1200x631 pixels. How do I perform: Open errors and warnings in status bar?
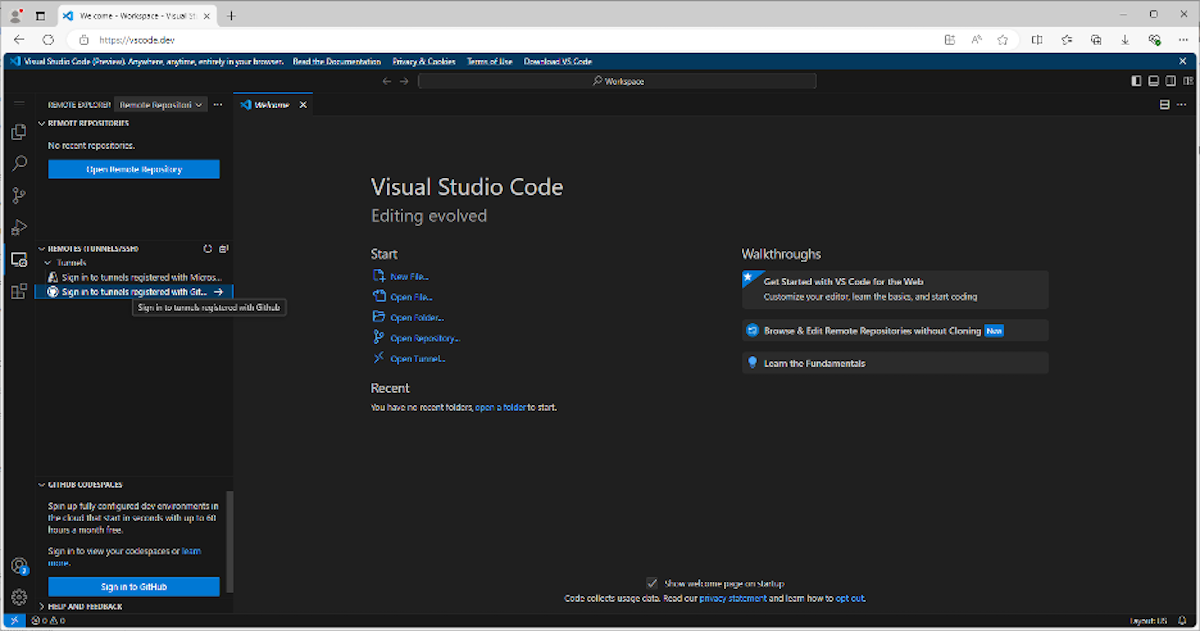(x=48, y=621)
